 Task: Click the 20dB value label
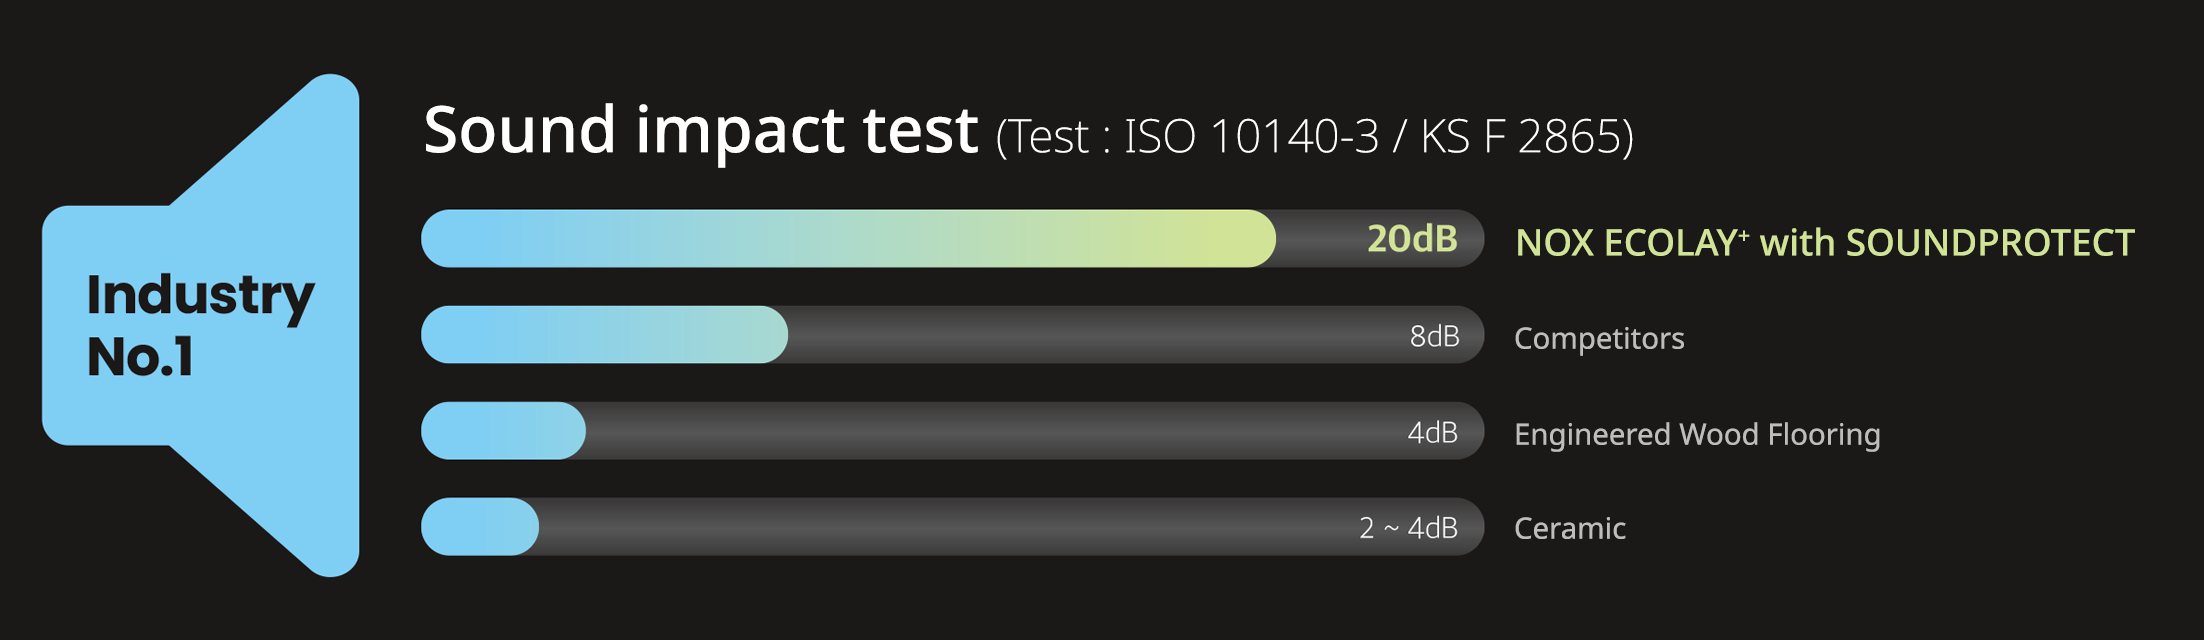(1412, 239)
